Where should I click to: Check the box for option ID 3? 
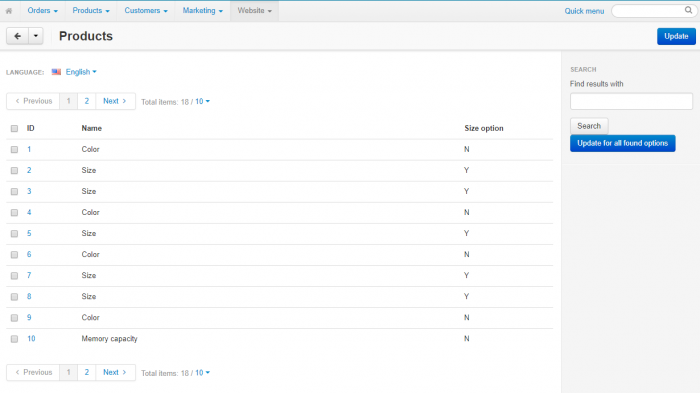(14, 192)
